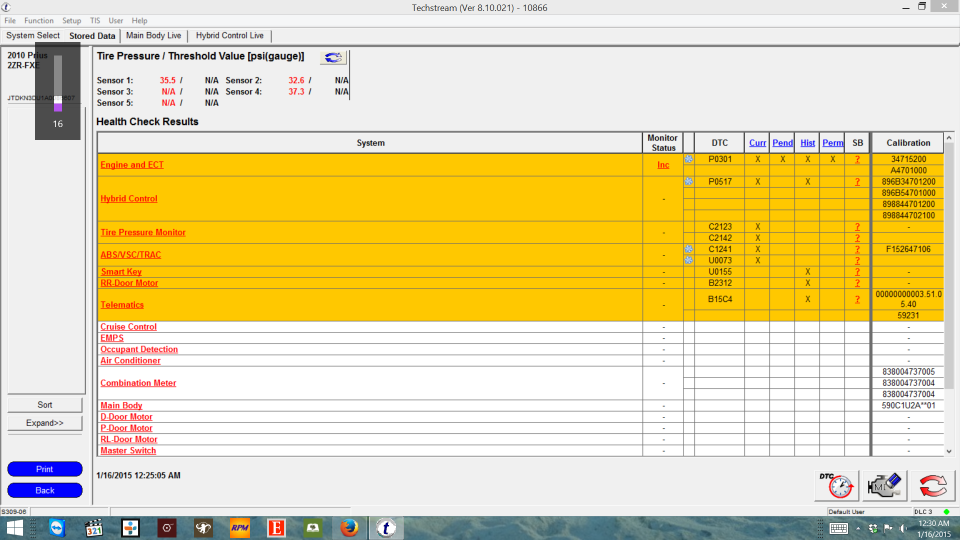Image resolution: width=960 pixels, height=540 pixels.
Task: Switch to the Stored Data tab
Action: click(92, 36)
